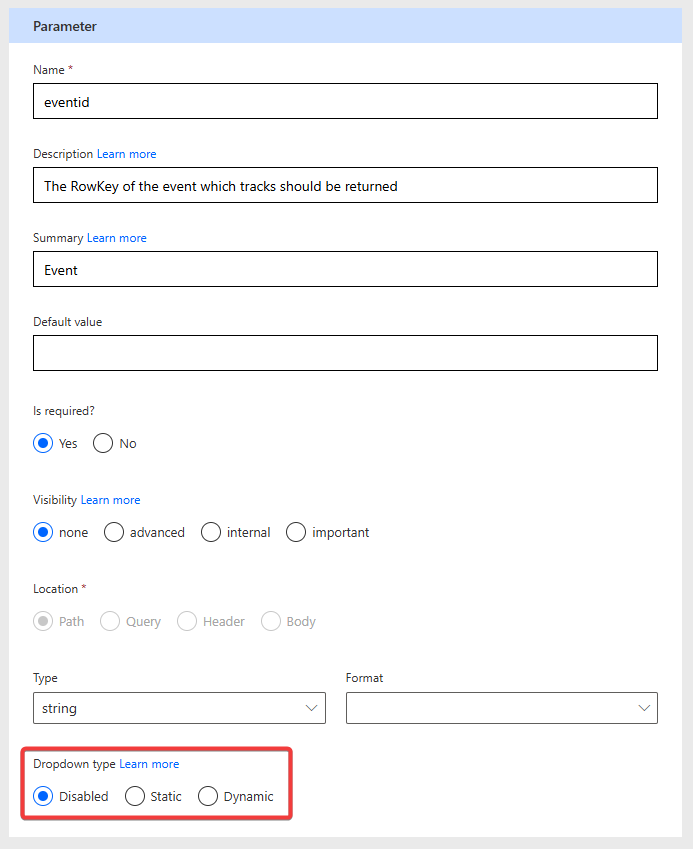Click the Summary field containing "Event"

(345, 269)
